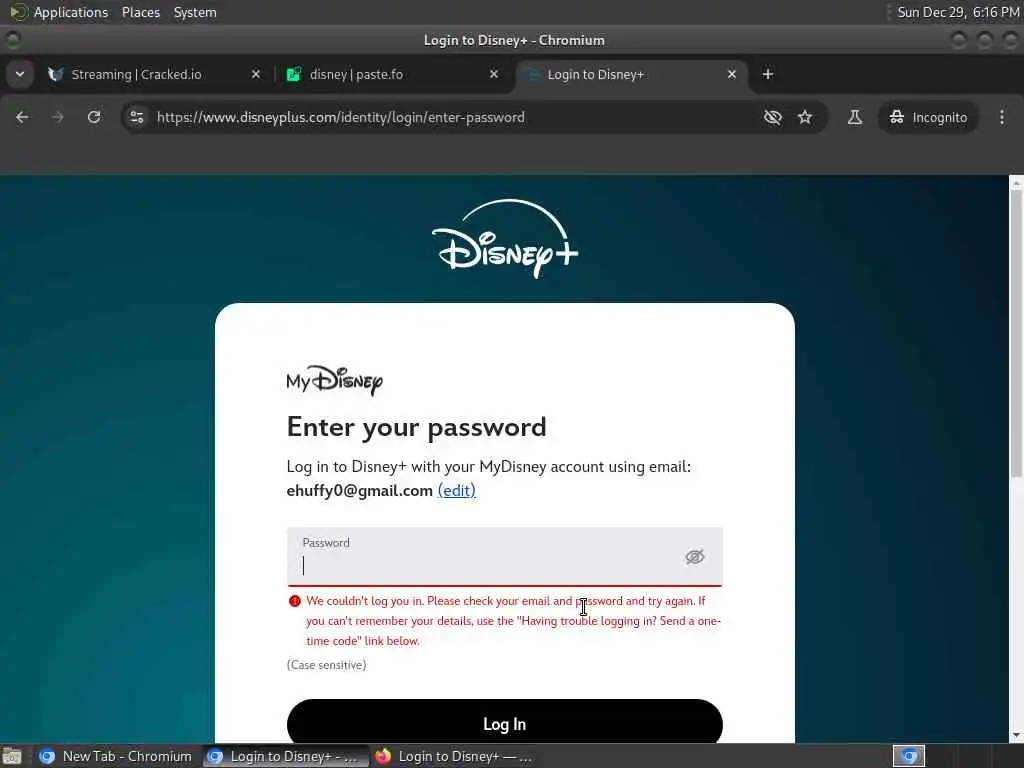
Task: Click the Incognito indicator button
Action: [x=928, y=117]
